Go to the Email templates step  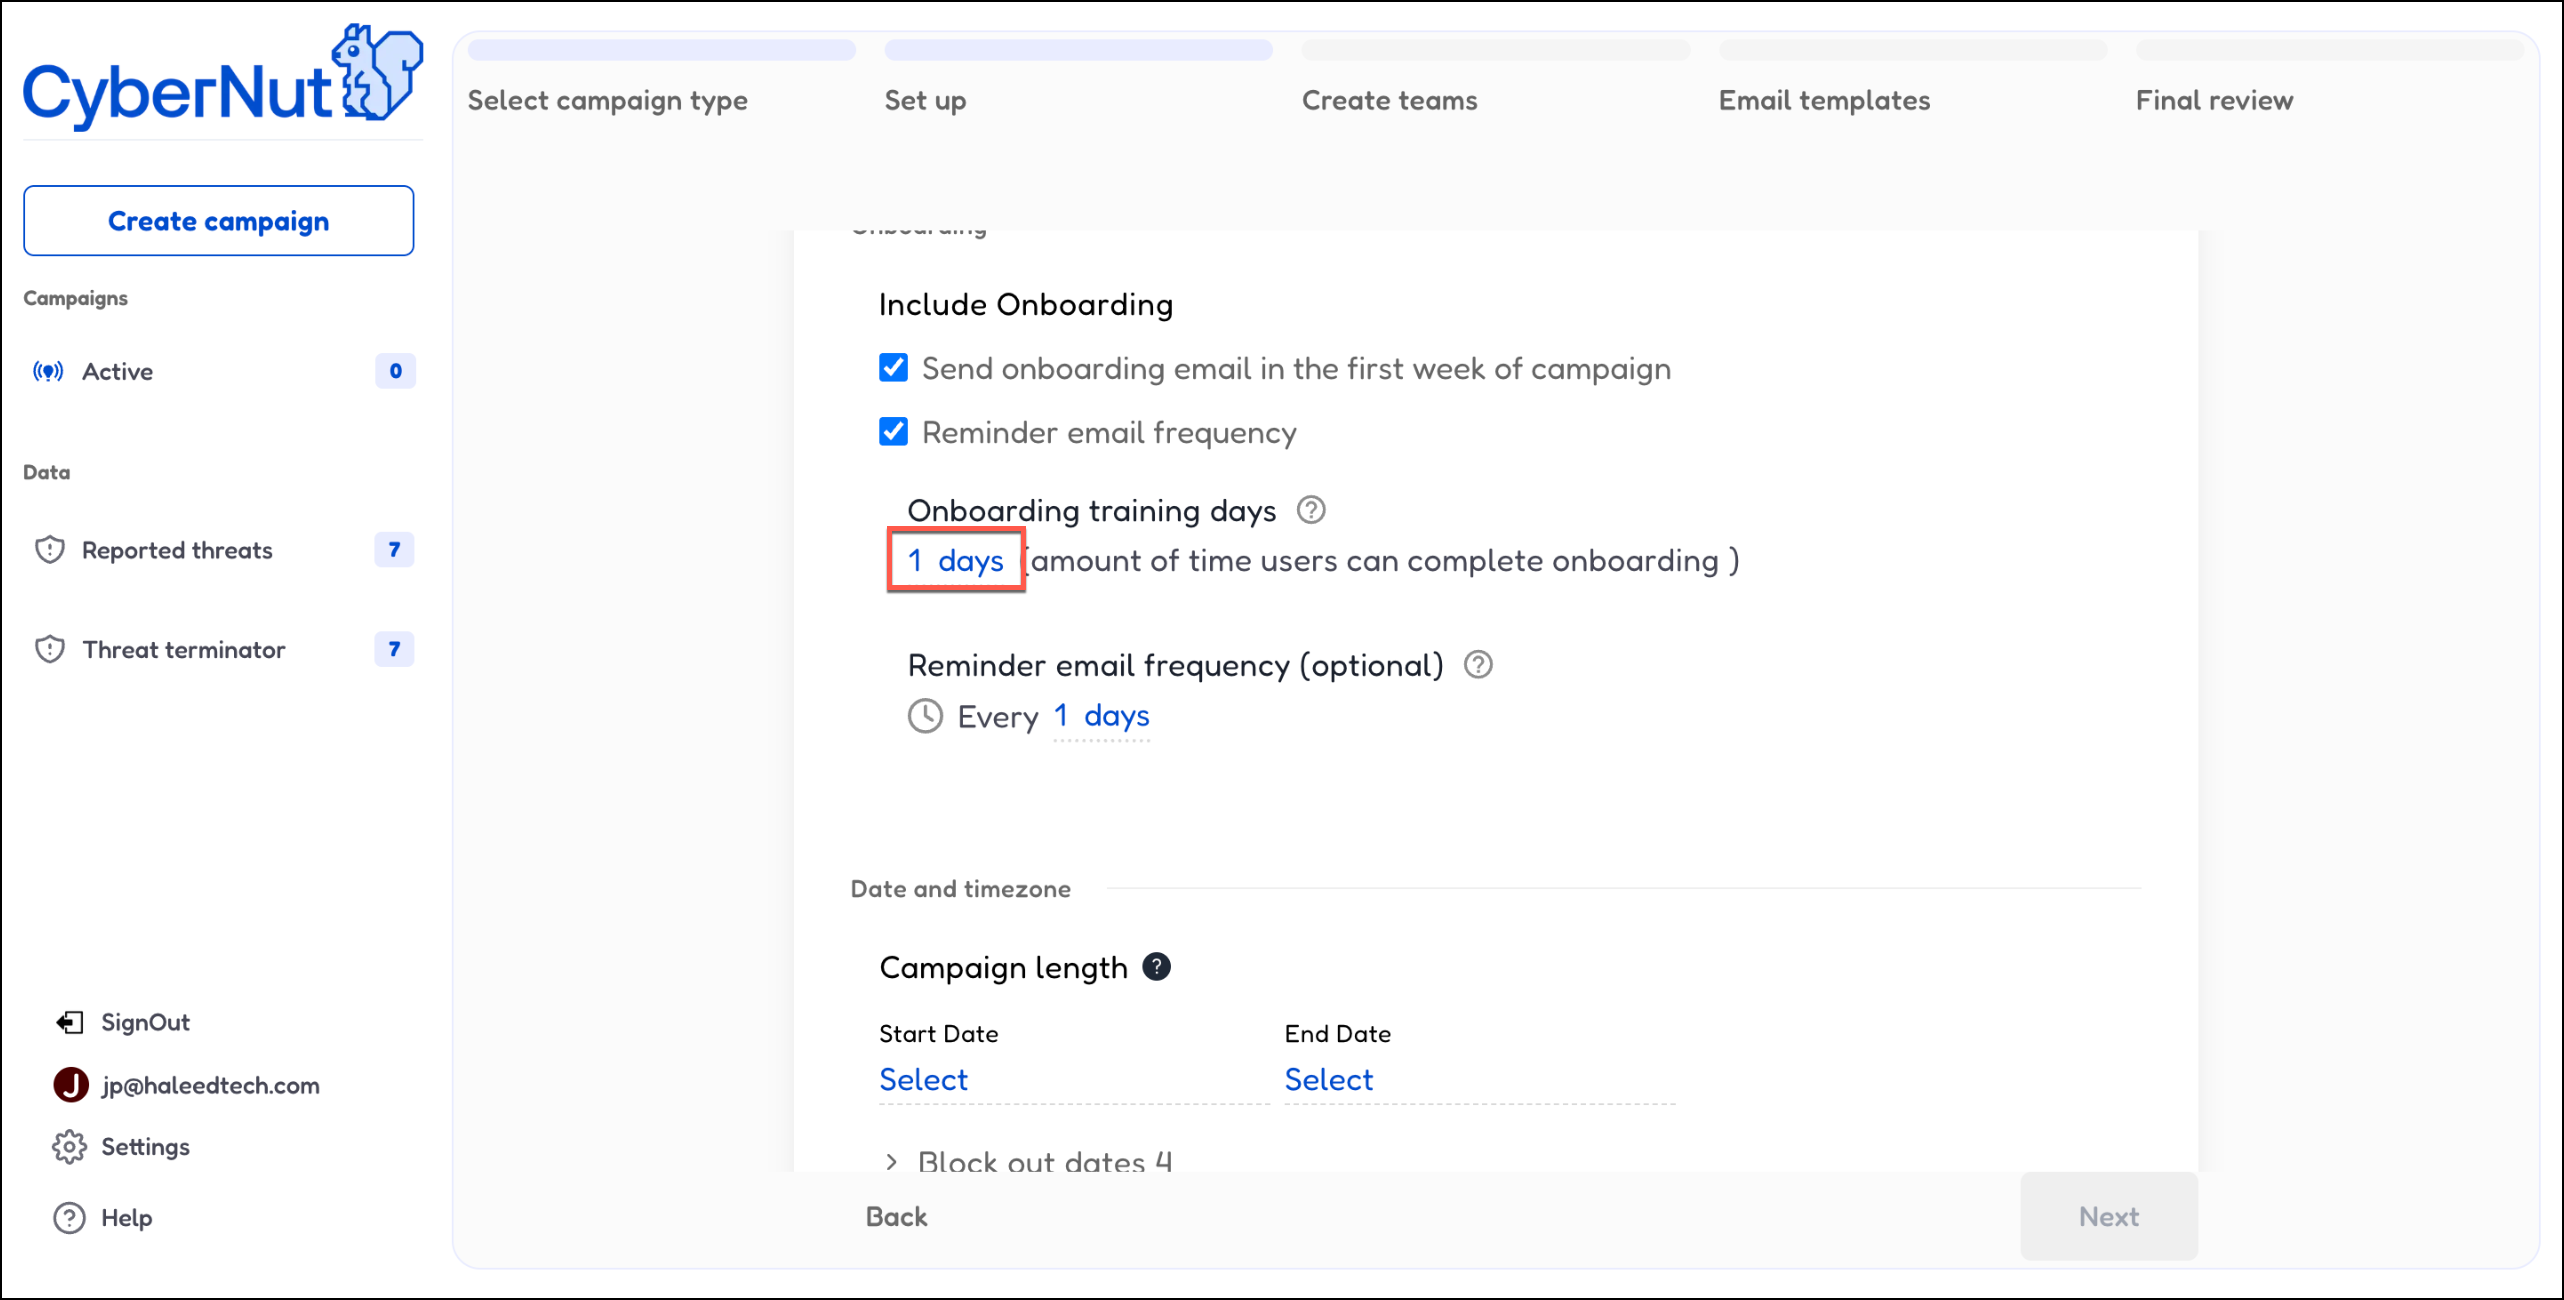point(1824,100)
